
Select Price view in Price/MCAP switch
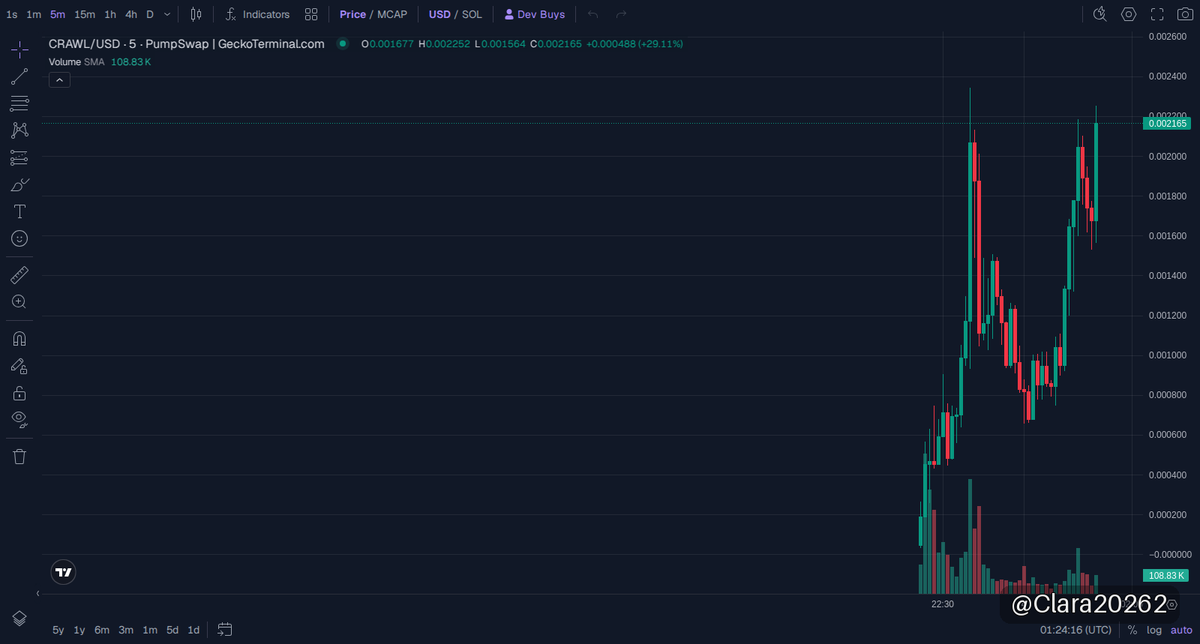(352, 14)
